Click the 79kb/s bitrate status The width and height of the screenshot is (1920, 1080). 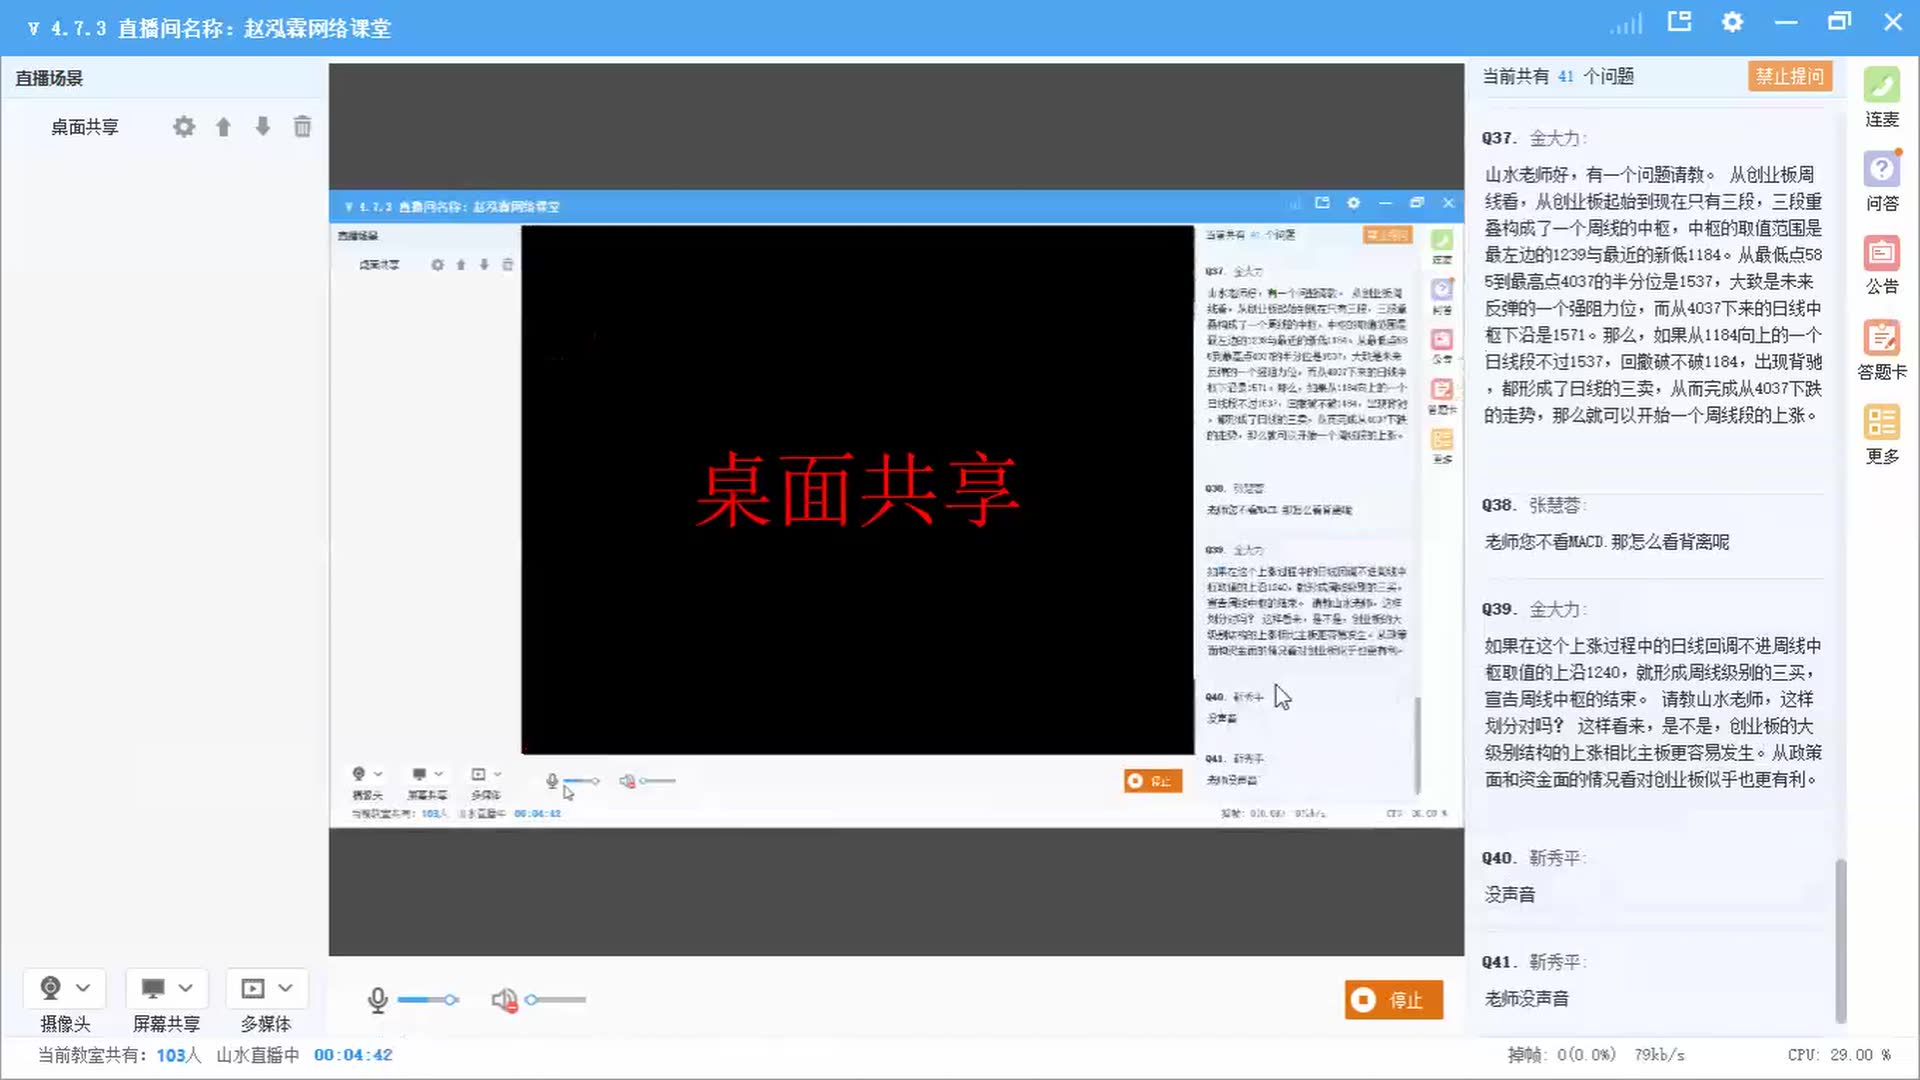(x=1659, y=1055)
